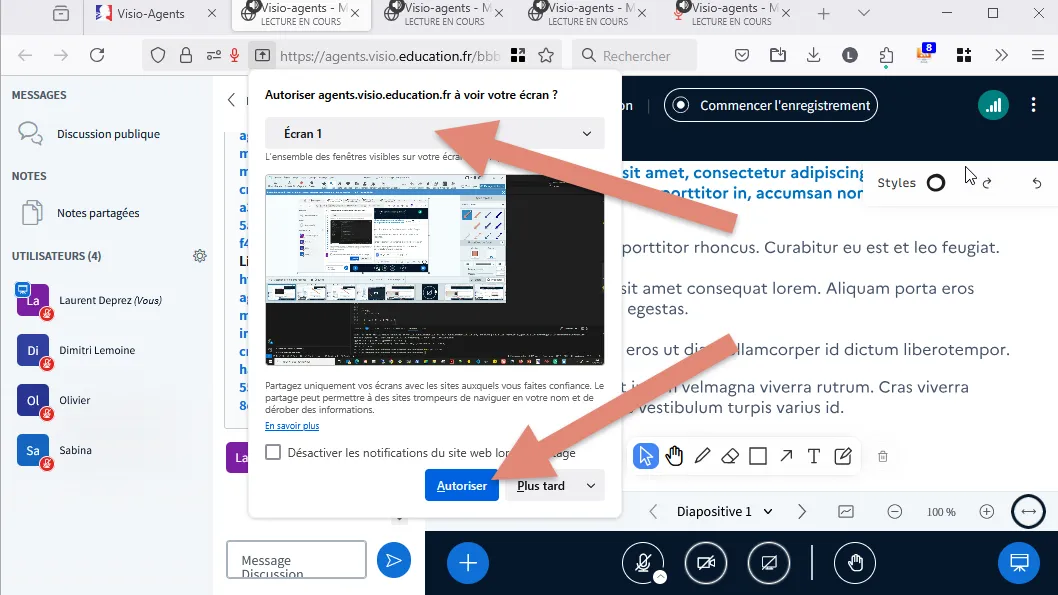Zoom in on the presentation
The image size is (1058, 595).
coord(986,511)
